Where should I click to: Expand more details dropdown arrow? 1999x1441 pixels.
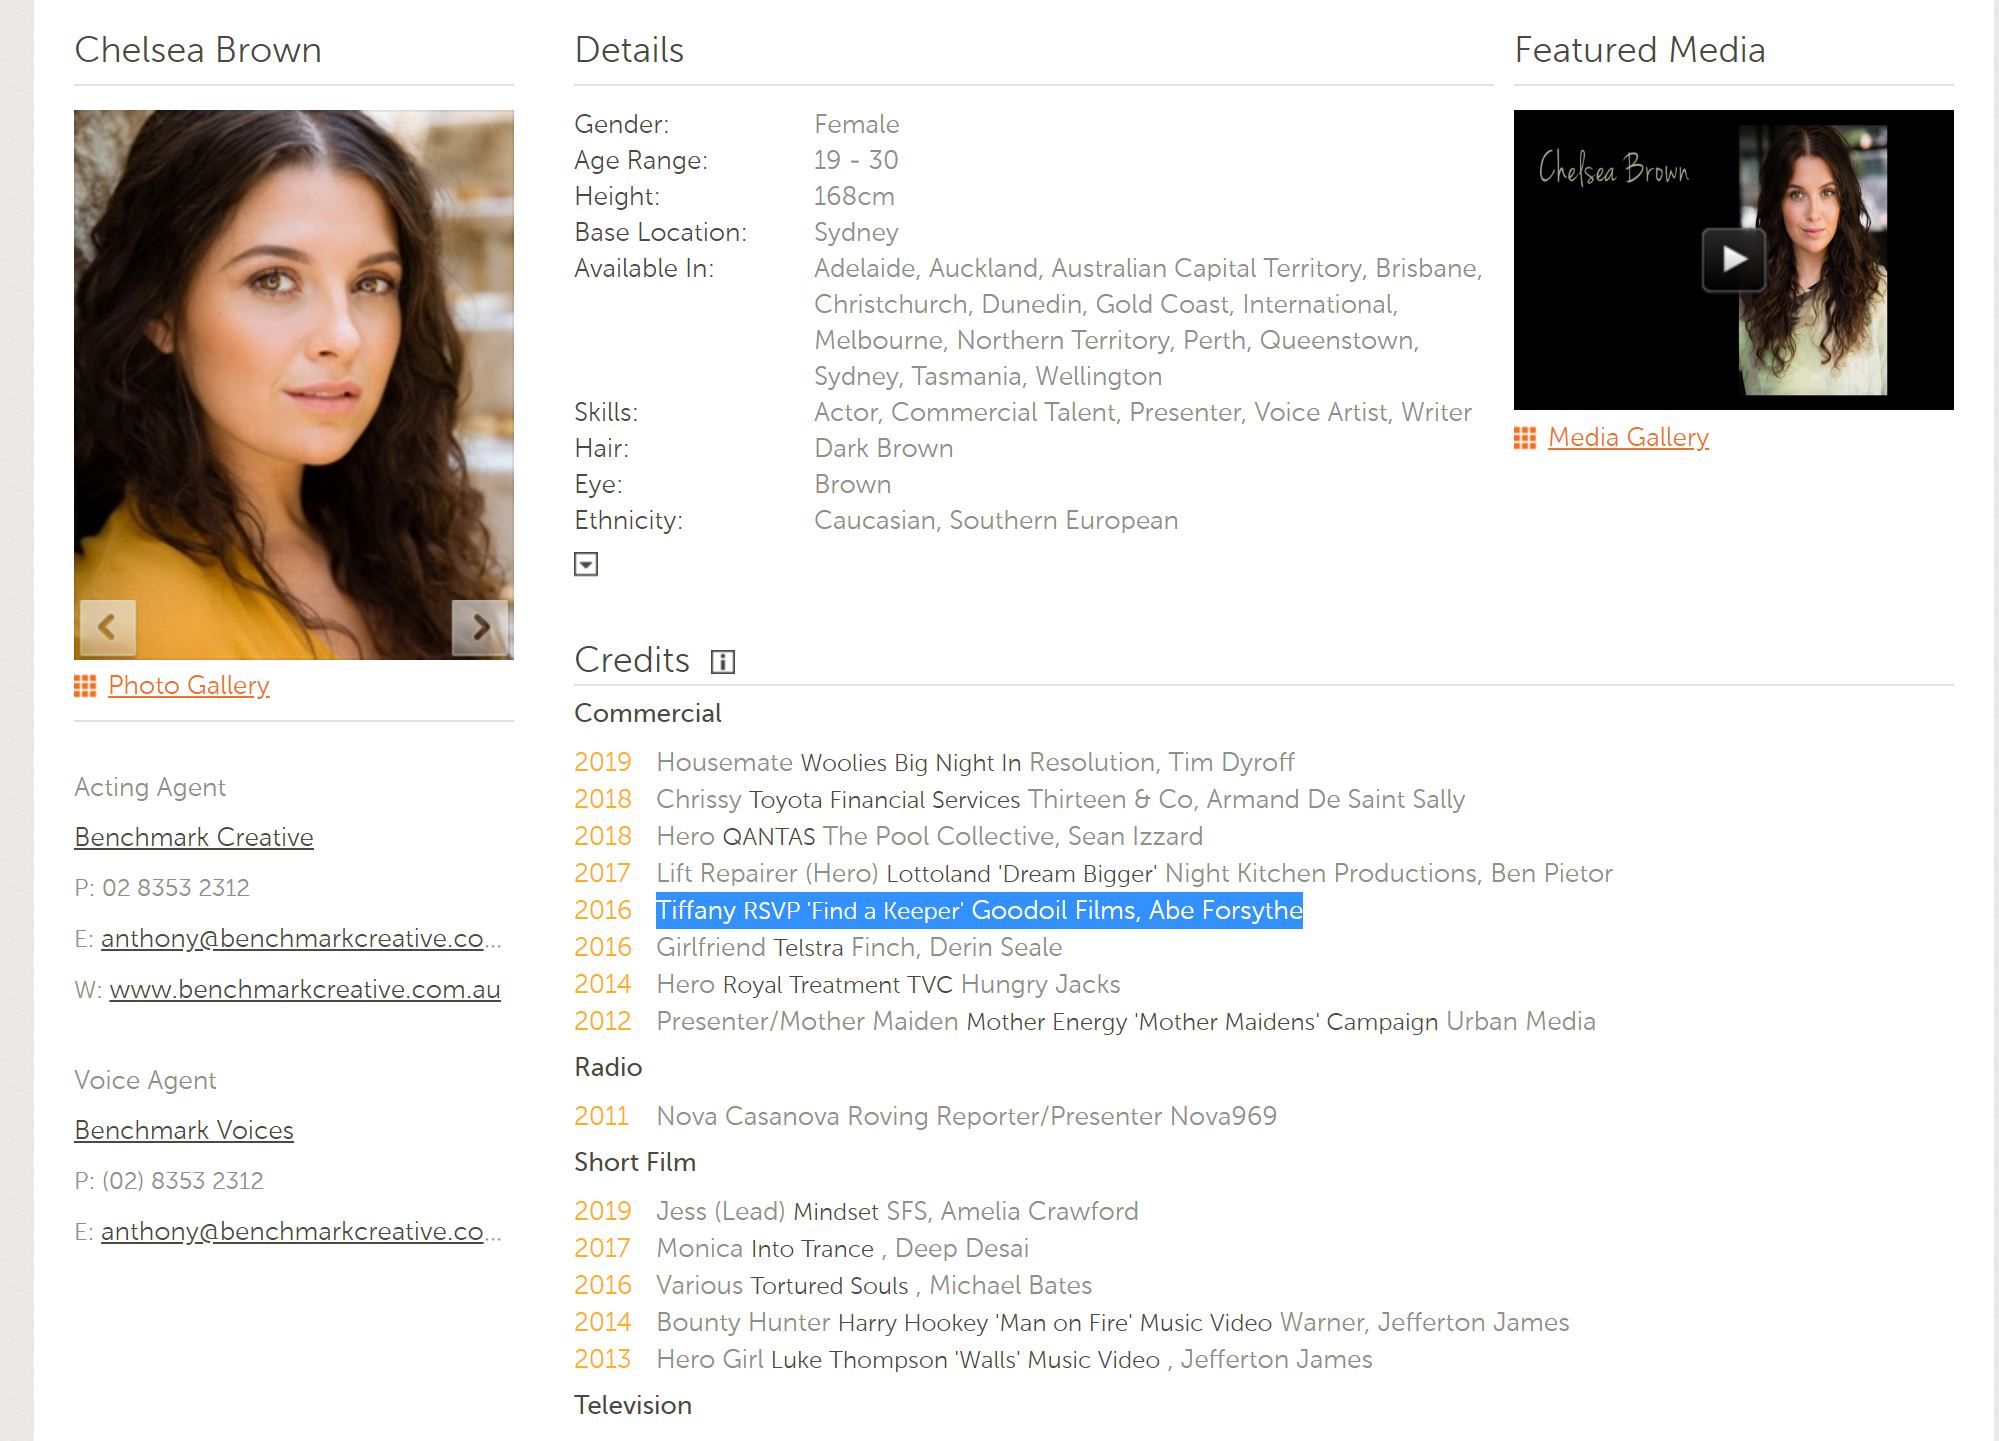(586, 565)
